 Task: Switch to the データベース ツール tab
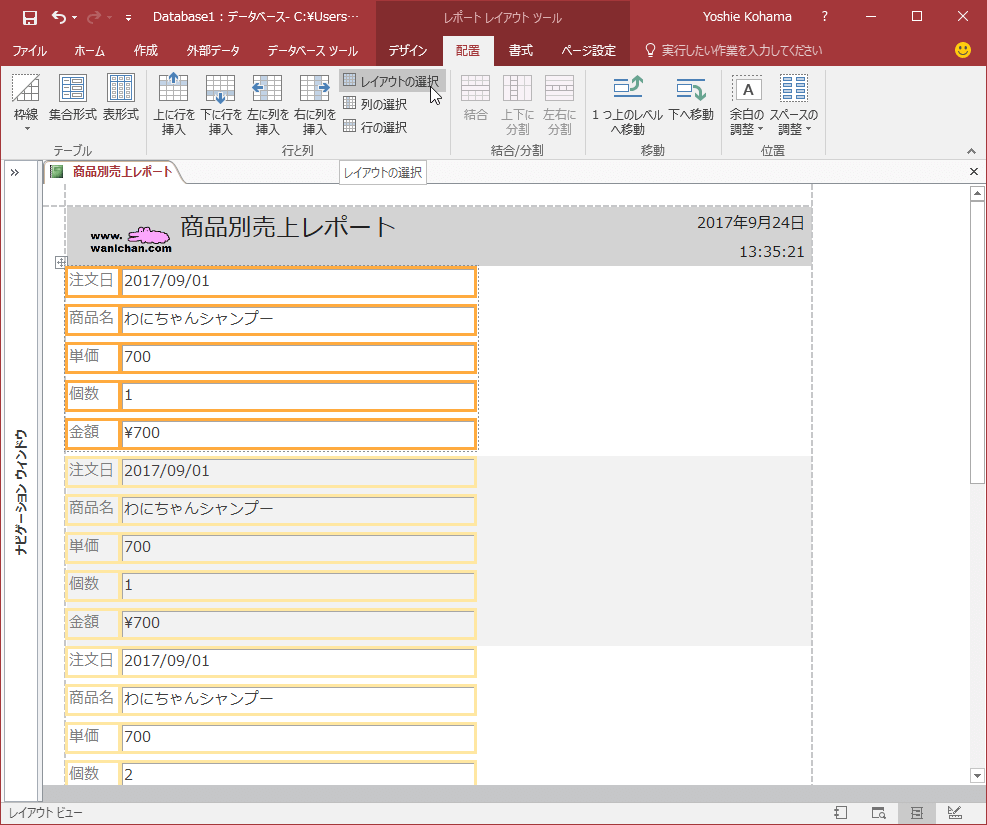(312, 50)
